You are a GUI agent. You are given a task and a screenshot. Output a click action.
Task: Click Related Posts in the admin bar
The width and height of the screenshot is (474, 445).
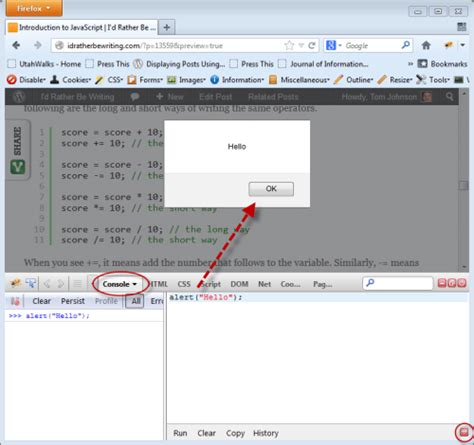click(273, 97)
